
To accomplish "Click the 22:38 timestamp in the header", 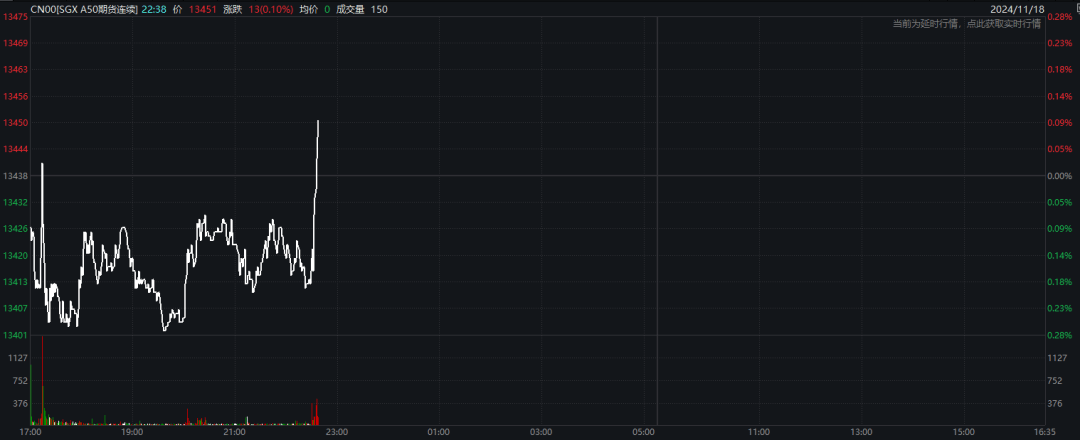I will tap(153, 9).
